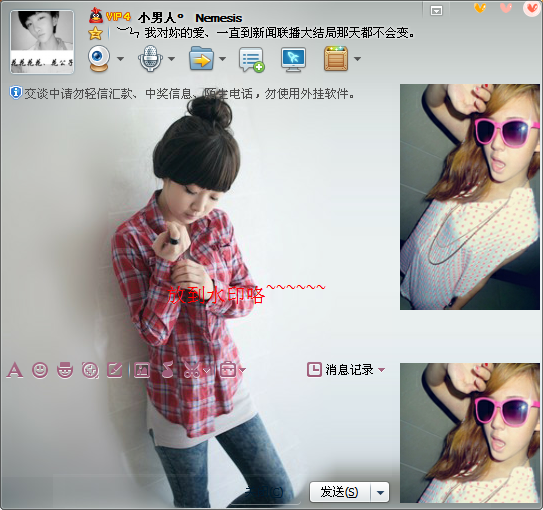Open the smiley emoticon picker
Viewport: 543px width, 510px height.
point(40,370)
